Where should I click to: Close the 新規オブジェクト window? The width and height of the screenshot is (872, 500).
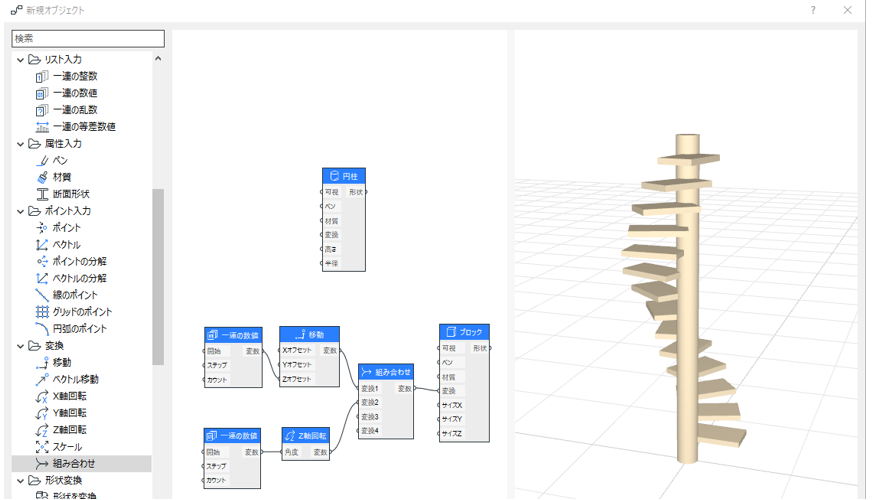pos(848,10)
